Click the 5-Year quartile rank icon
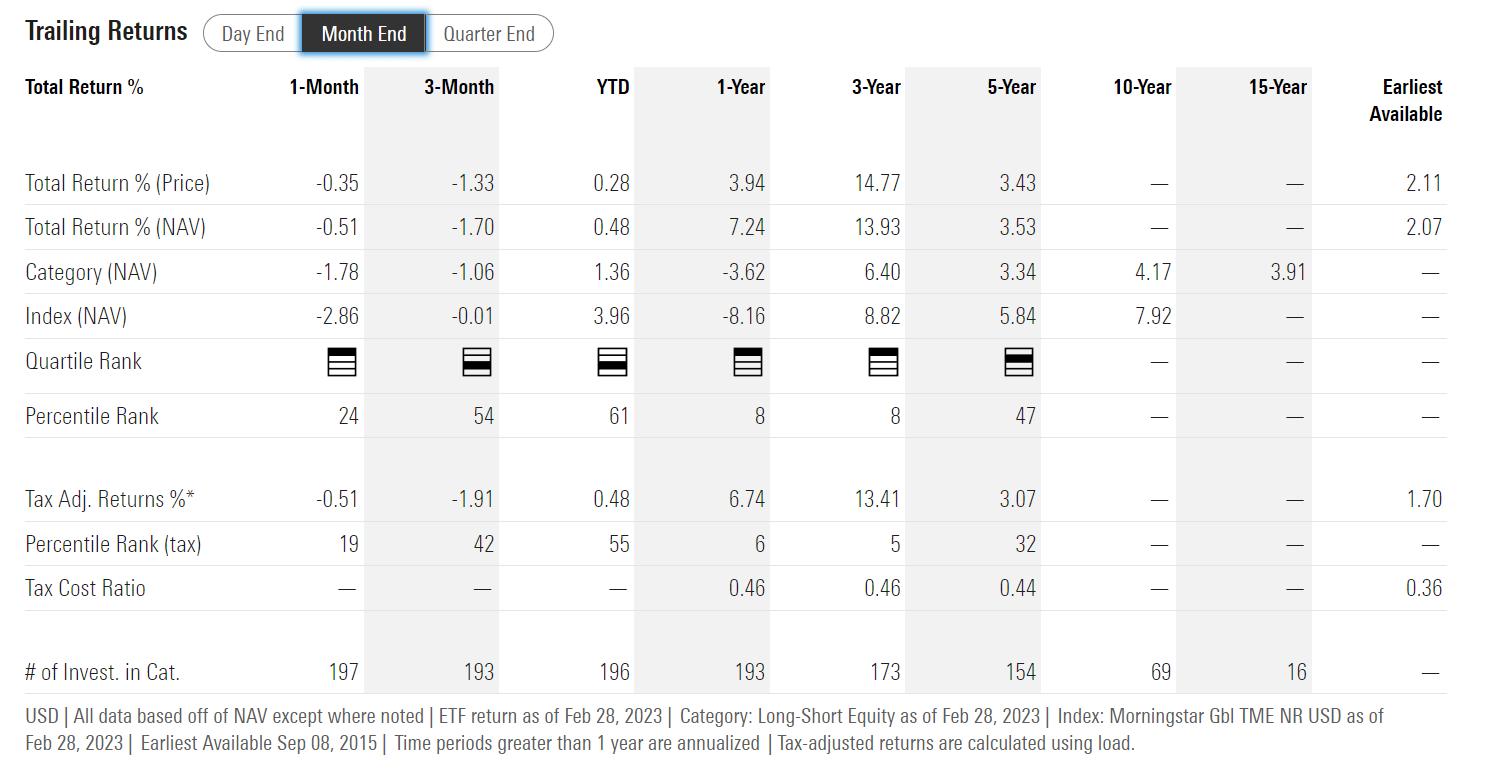Image resolution: width=1503 pixels, height=783 pixels. pos(1018,361)
